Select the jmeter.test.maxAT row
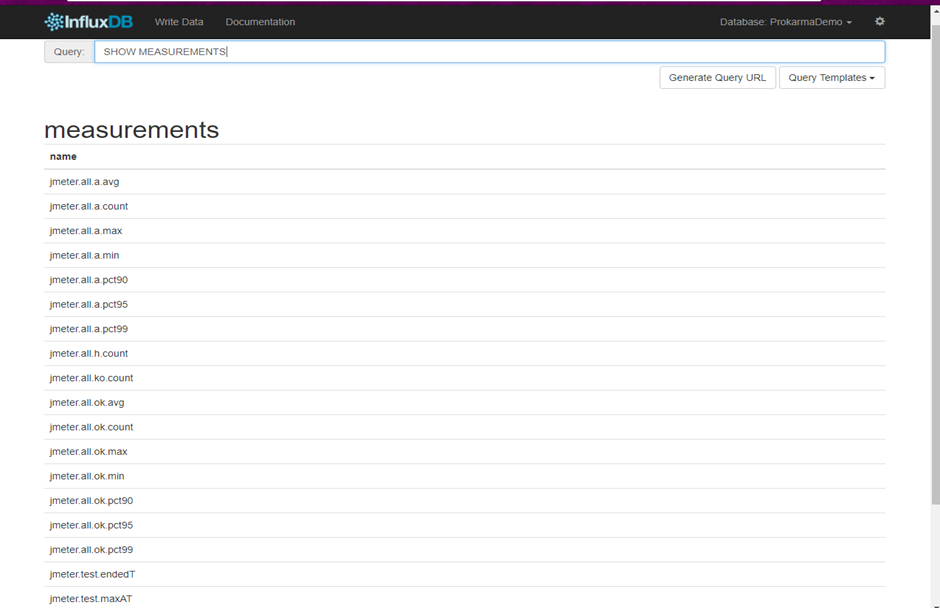The image size is (940, 608). coord(465,598)
